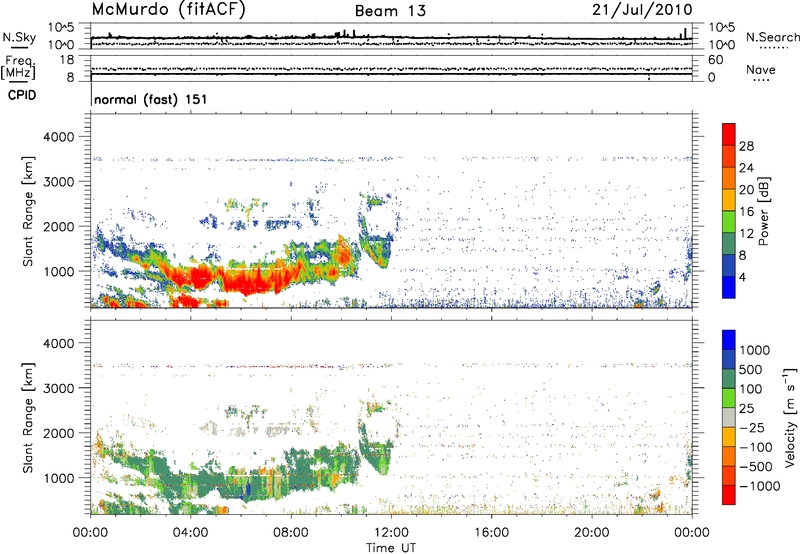Image resolution: width=800 pixels, height=554 pixels.
Task: Click the Beam 13 label
Action: 390,11
